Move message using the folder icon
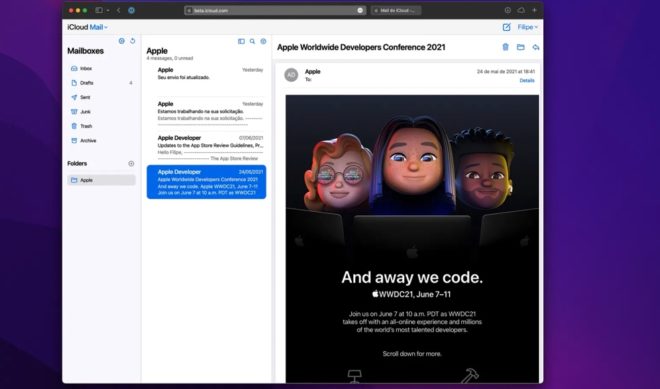 coord(521,47)
